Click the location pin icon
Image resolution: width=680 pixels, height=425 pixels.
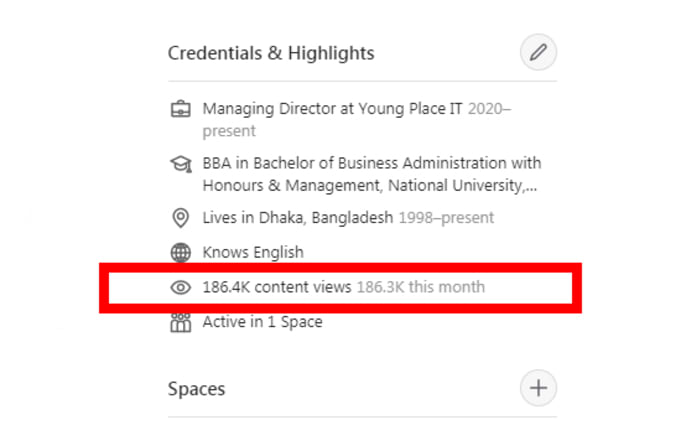tap(180, 218)
